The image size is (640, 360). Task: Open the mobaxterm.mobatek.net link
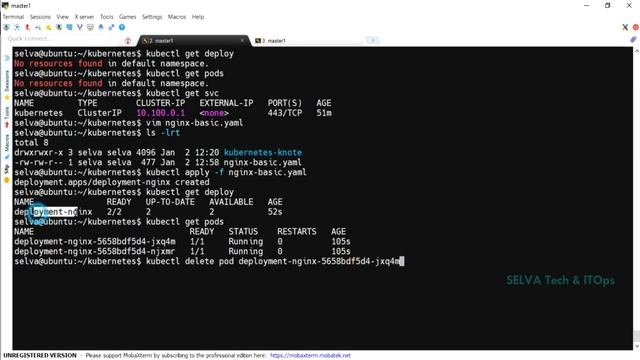[x=310, y=356]
